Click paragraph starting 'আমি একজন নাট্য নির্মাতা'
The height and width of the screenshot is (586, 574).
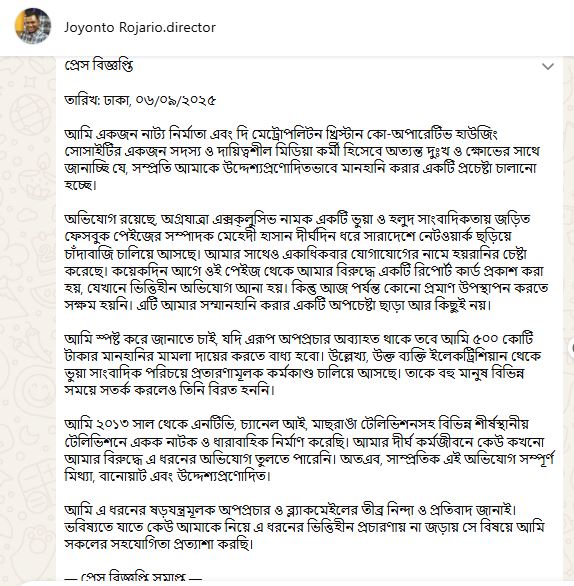[302, 159]
